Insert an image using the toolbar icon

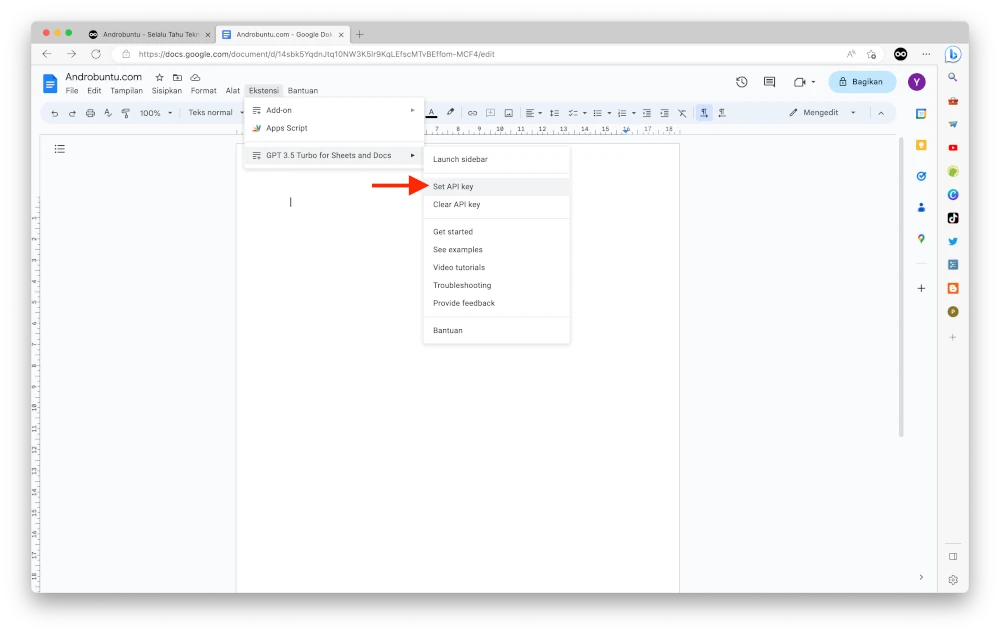[508, 112]
